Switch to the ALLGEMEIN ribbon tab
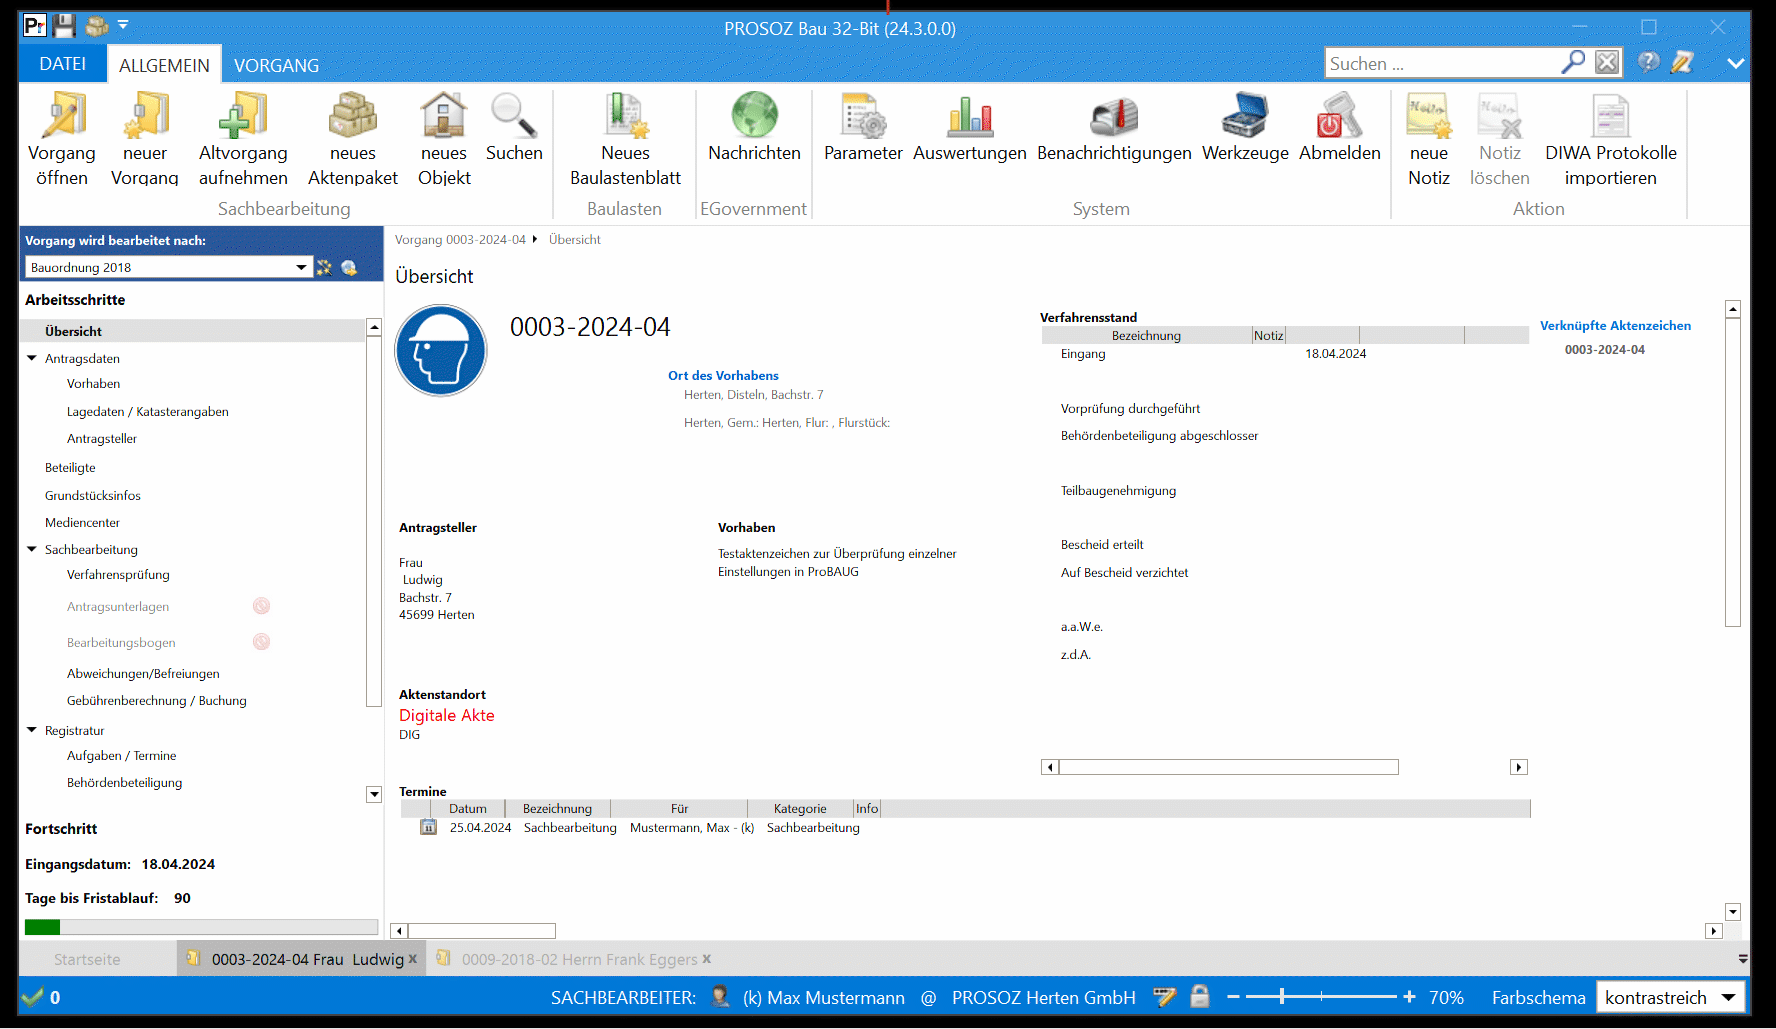 (x=164, y=65)
